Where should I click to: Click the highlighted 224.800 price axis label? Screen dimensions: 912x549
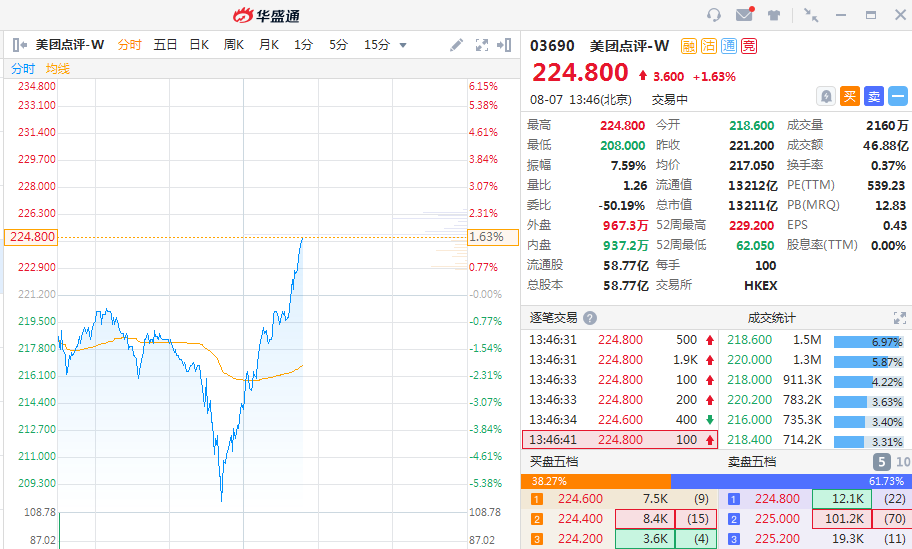31,237
